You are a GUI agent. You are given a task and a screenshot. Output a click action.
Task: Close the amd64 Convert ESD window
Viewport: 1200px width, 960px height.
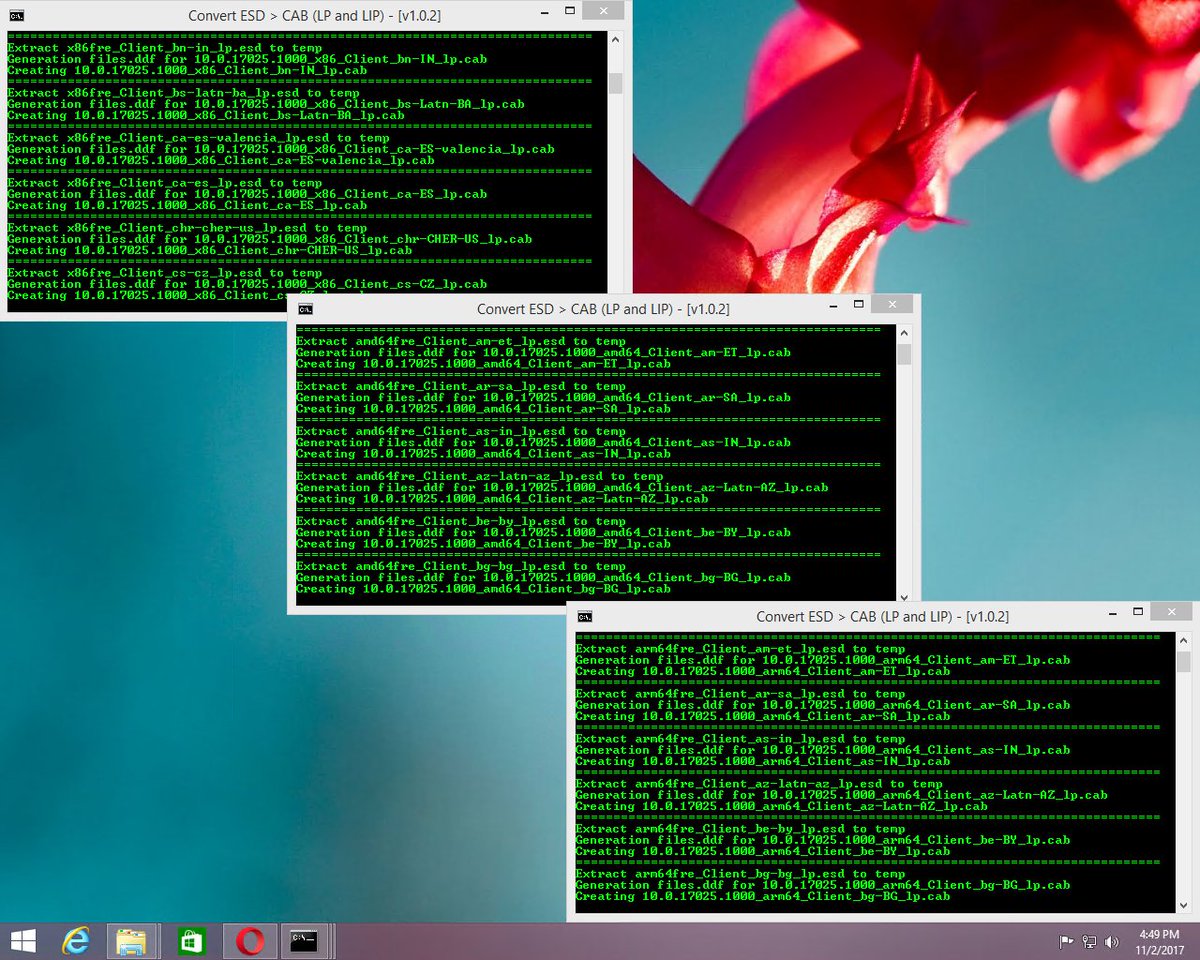(x=891, y=304)
